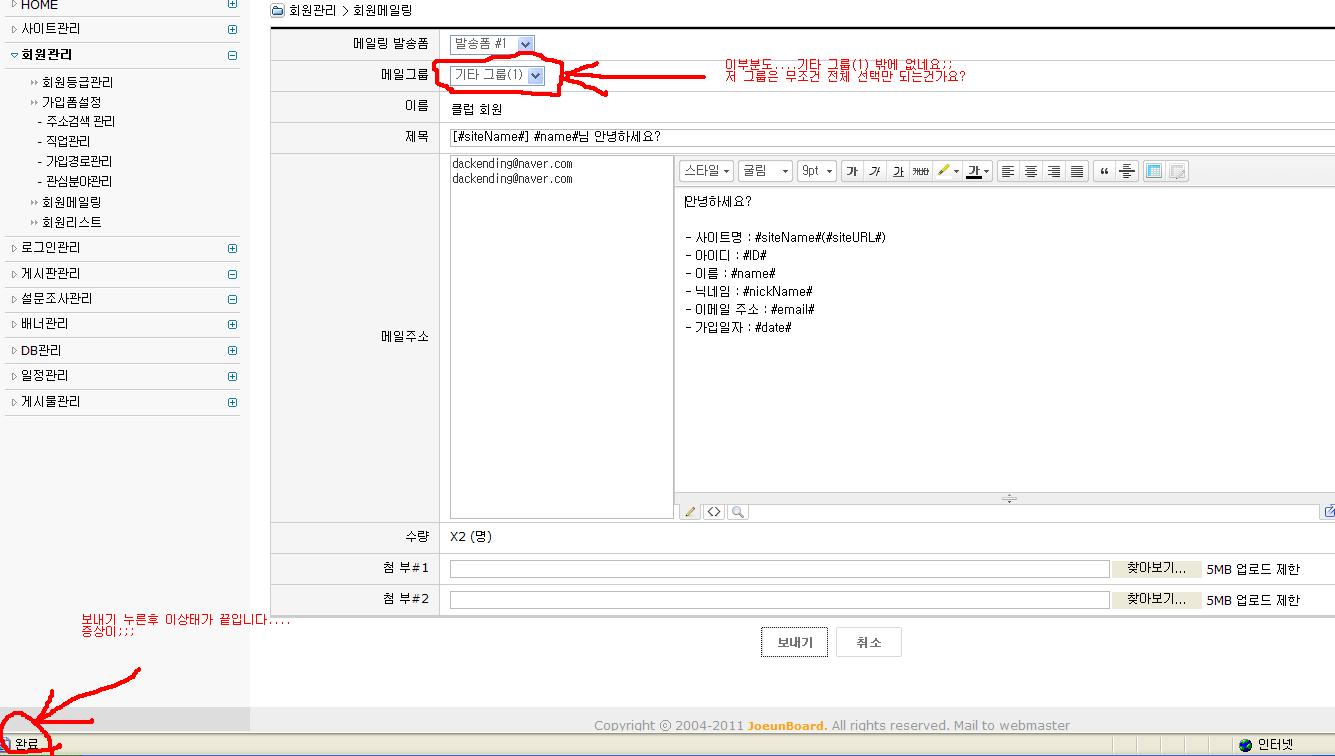Expand the 로그인관리 menu section
The image size is (1335, 756).
coord(232,248)
